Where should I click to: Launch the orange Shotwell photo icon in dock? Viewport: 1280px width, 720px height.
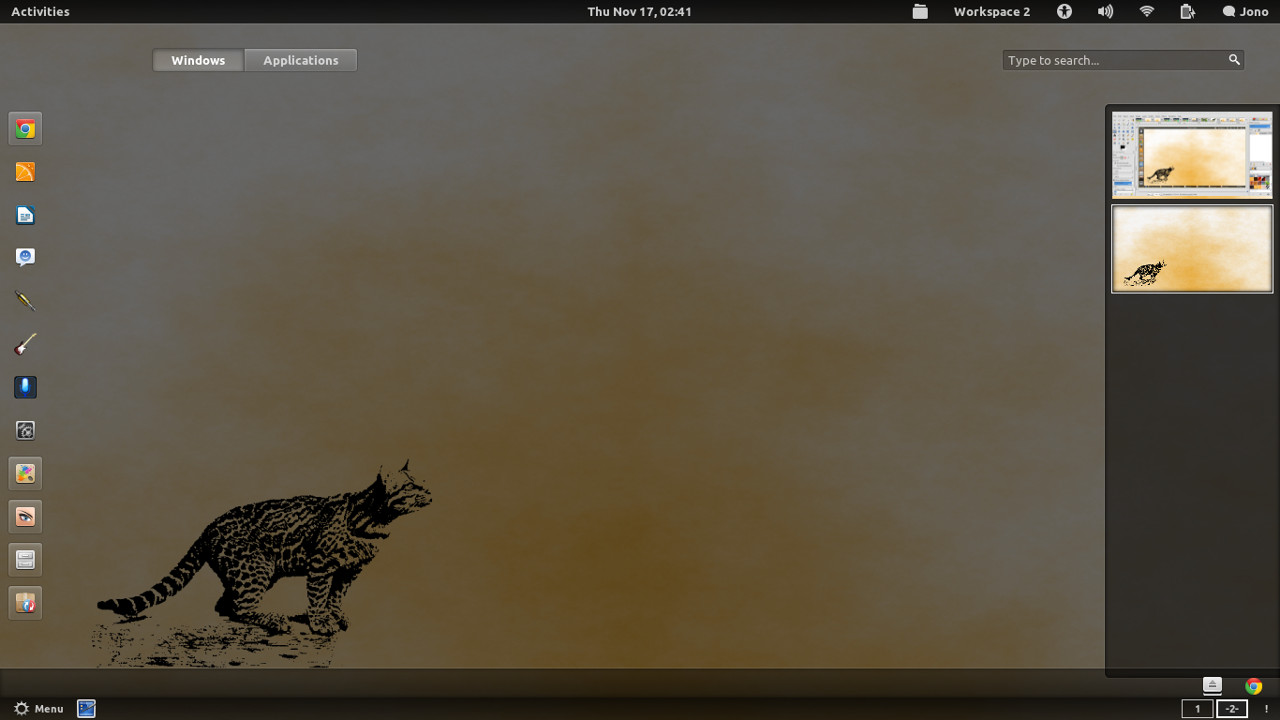(x=25, y=171)
